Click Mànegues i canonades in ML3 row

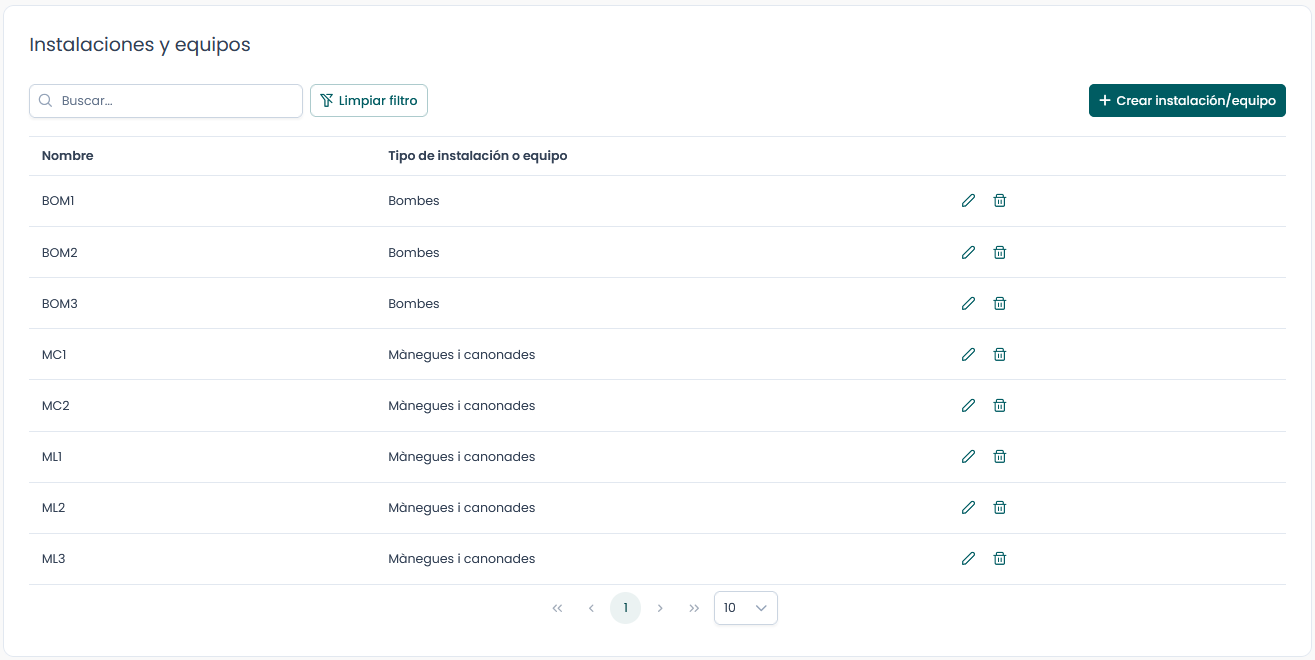click(x=462, y=558)
